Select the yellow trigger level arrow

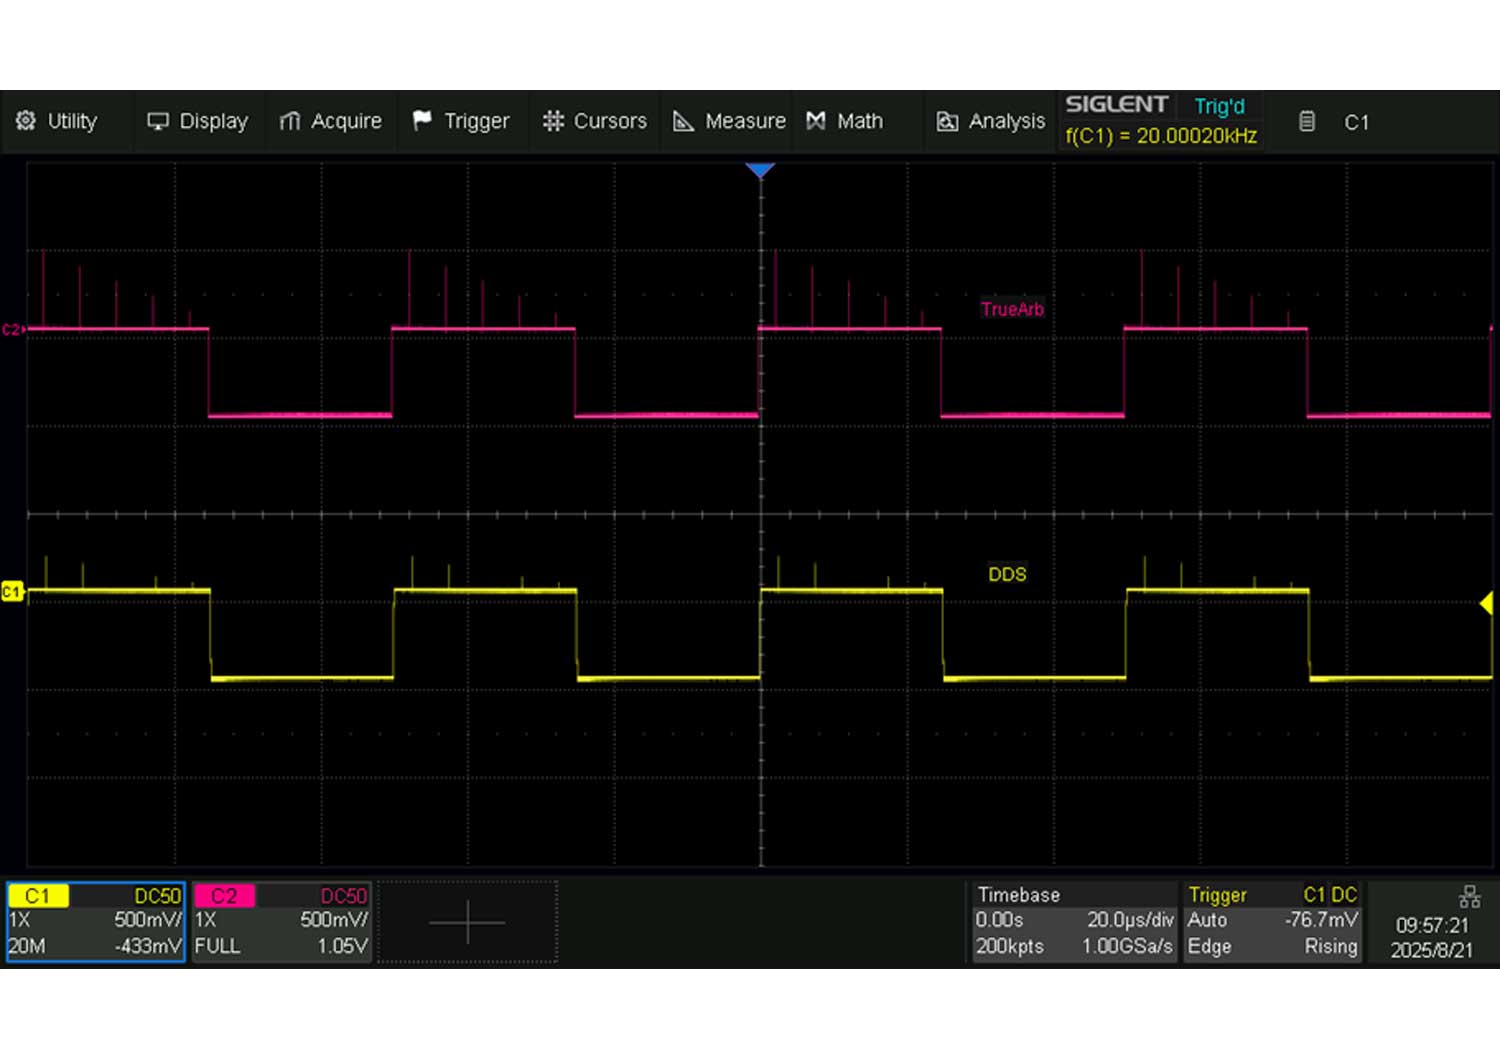pyautogui.click(x=1486, y=603)
